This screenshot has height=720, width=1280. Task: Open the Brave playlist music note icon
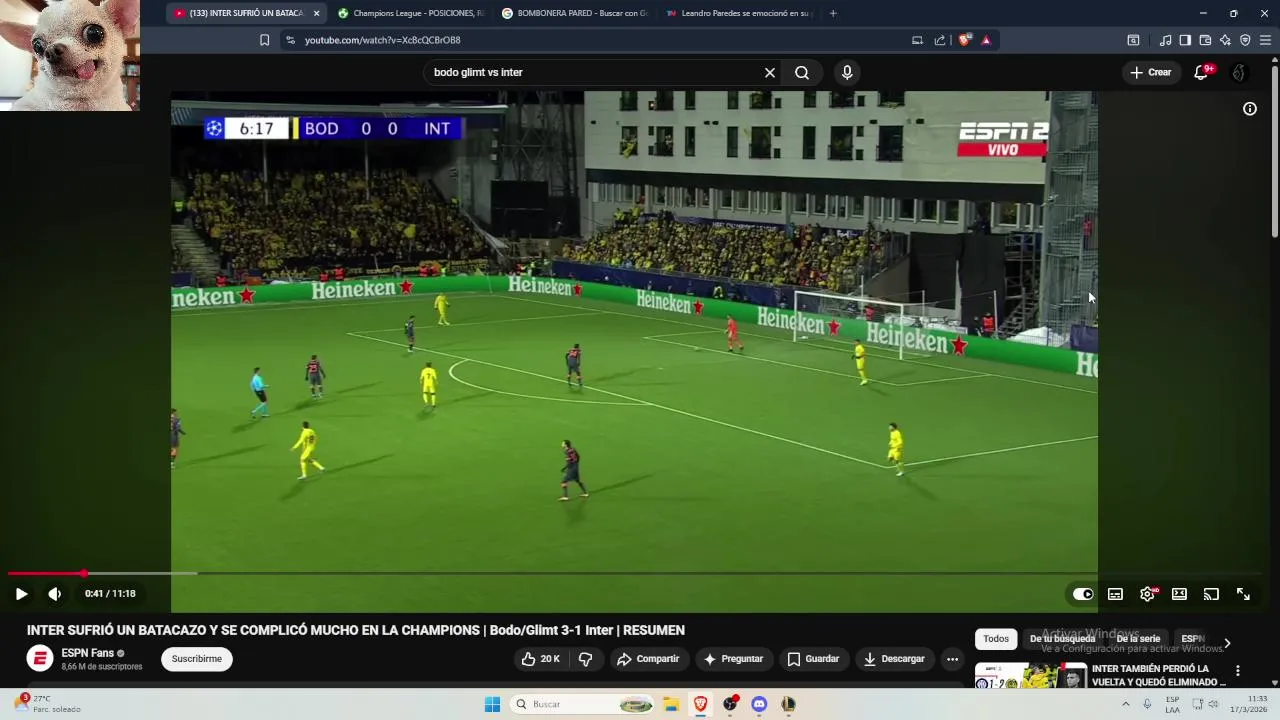(x=1165, y=40)
